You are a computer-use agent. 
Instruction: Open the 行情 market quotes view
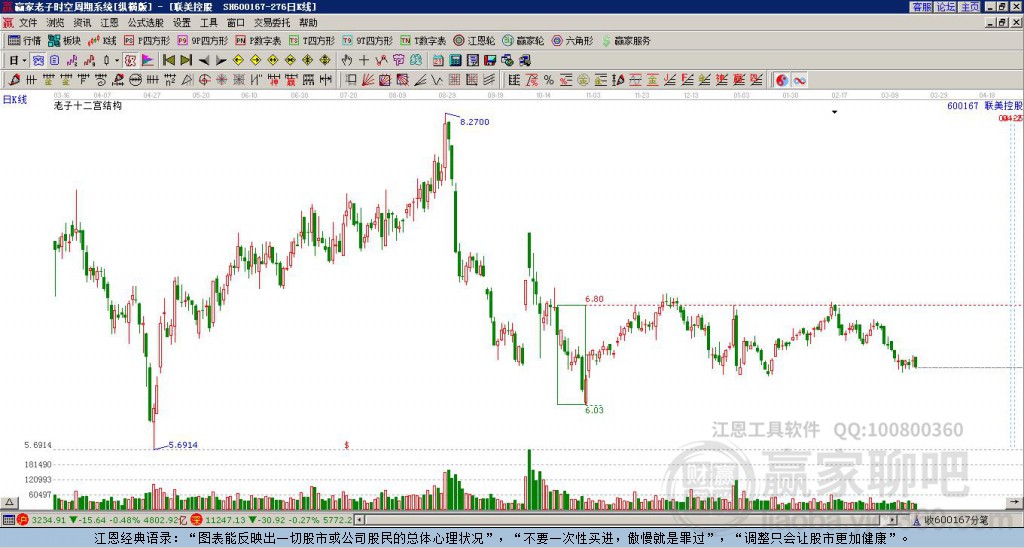coord(24,40)
